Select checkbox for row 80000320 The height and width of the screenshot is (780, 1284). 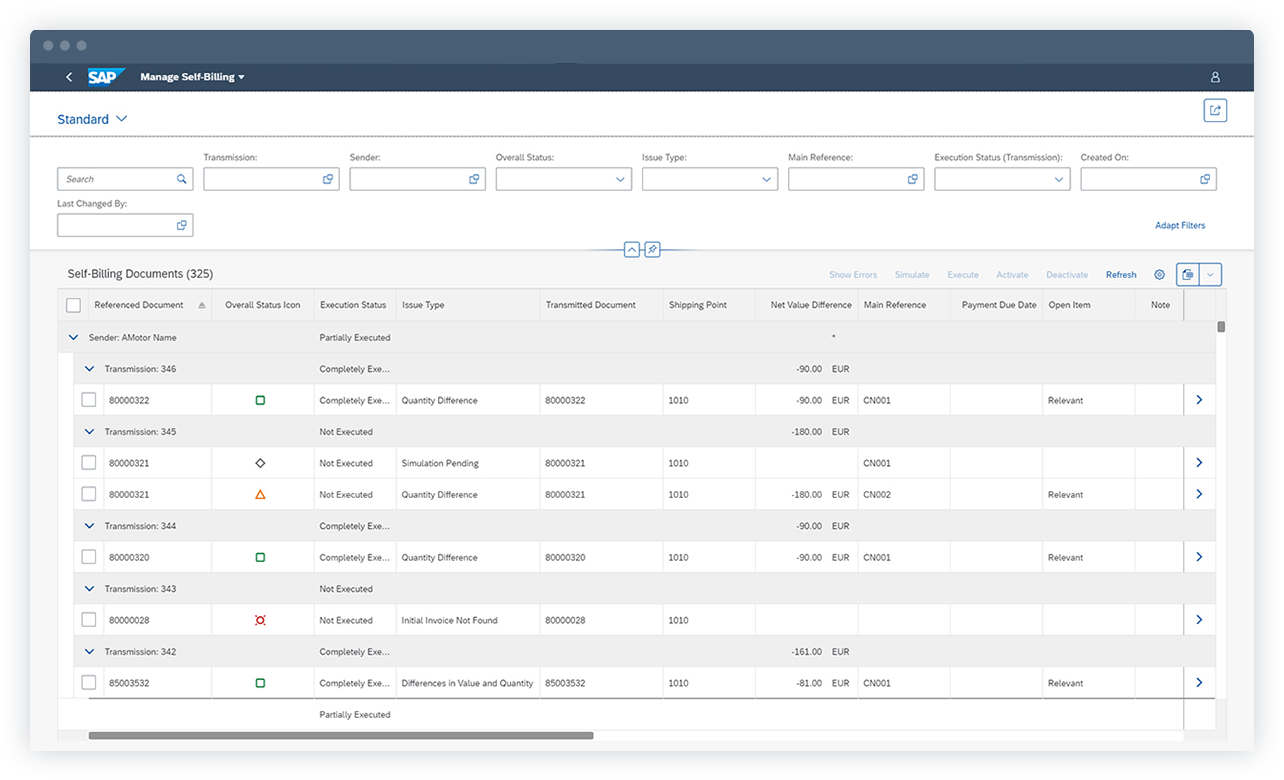[89, 556]
